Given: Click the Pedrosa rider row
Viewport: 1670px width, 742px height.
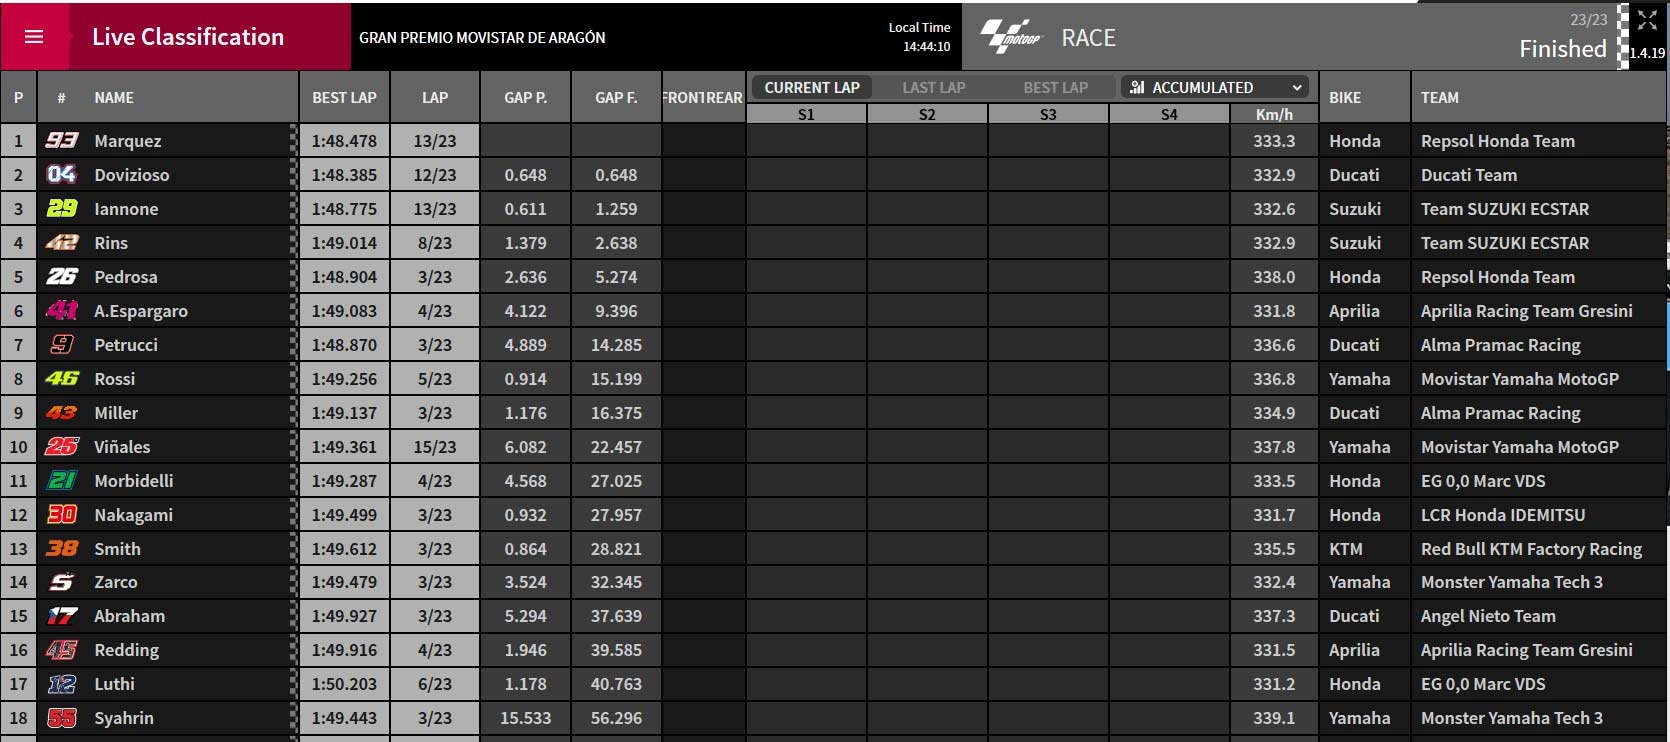Looking at the screenshot, I should [x=832, y=277].
